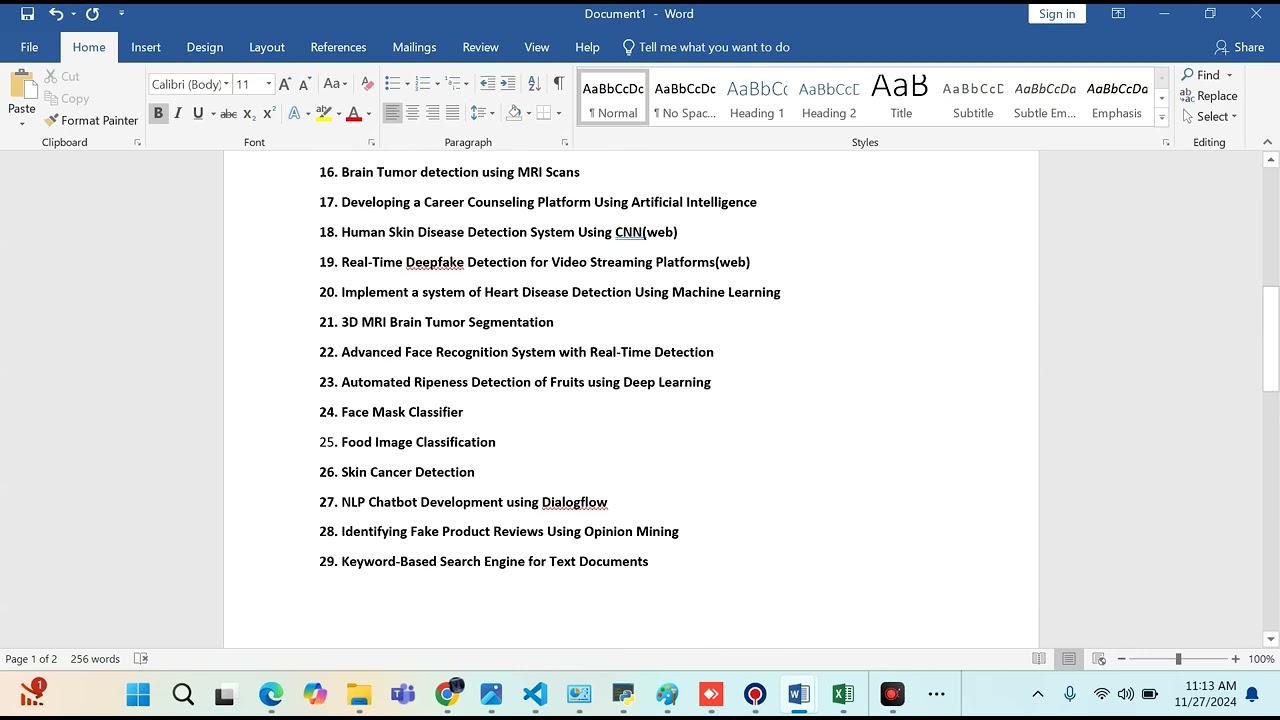
Task: Increase the font size with Grow Font
Action: tap(285, 84)
